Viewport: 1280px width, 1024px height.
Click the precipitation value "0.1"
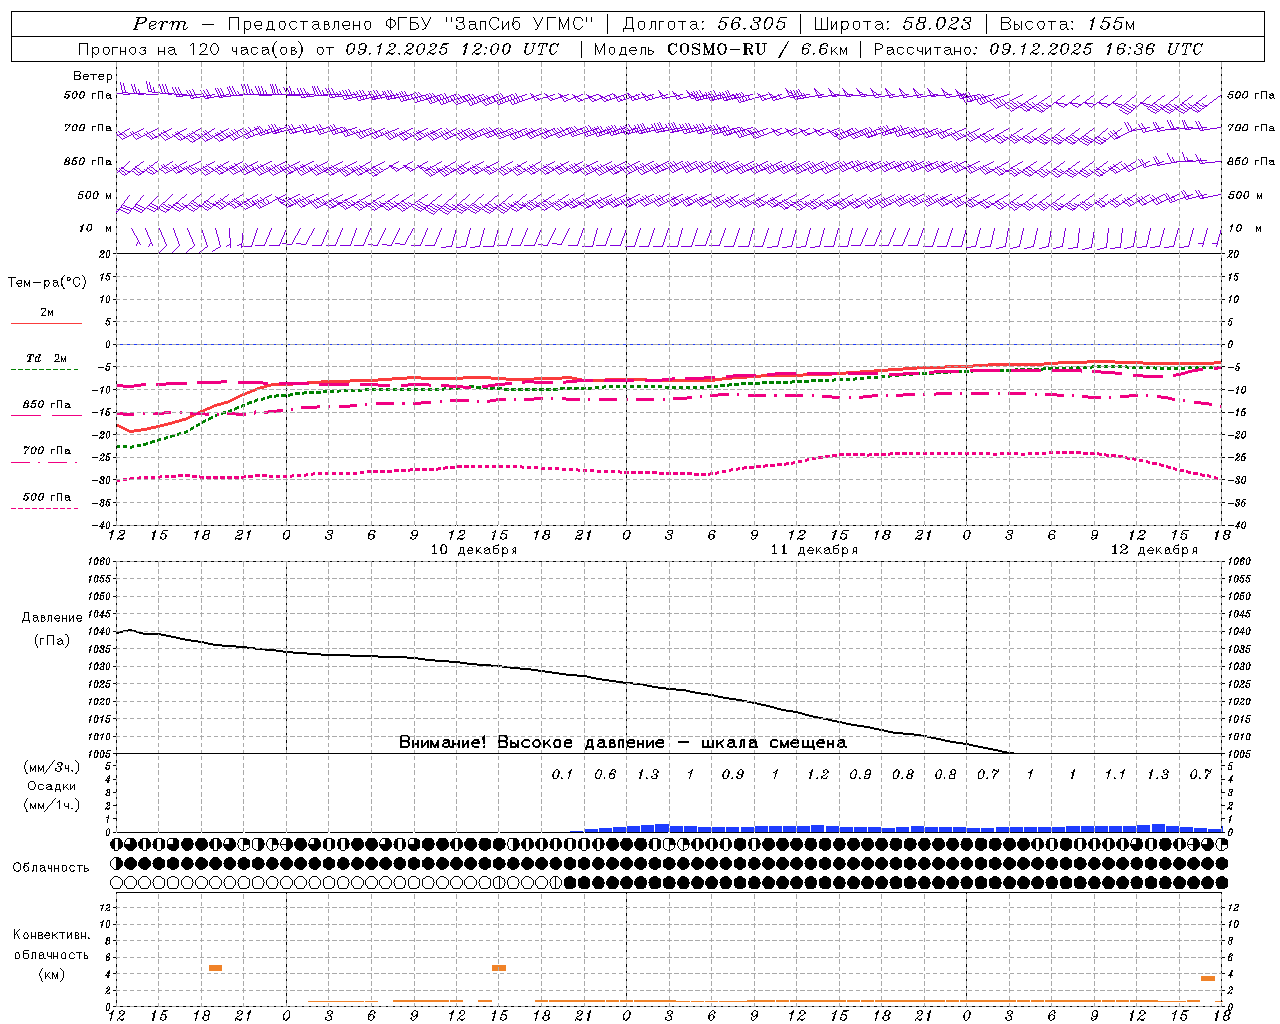(562, 774)
